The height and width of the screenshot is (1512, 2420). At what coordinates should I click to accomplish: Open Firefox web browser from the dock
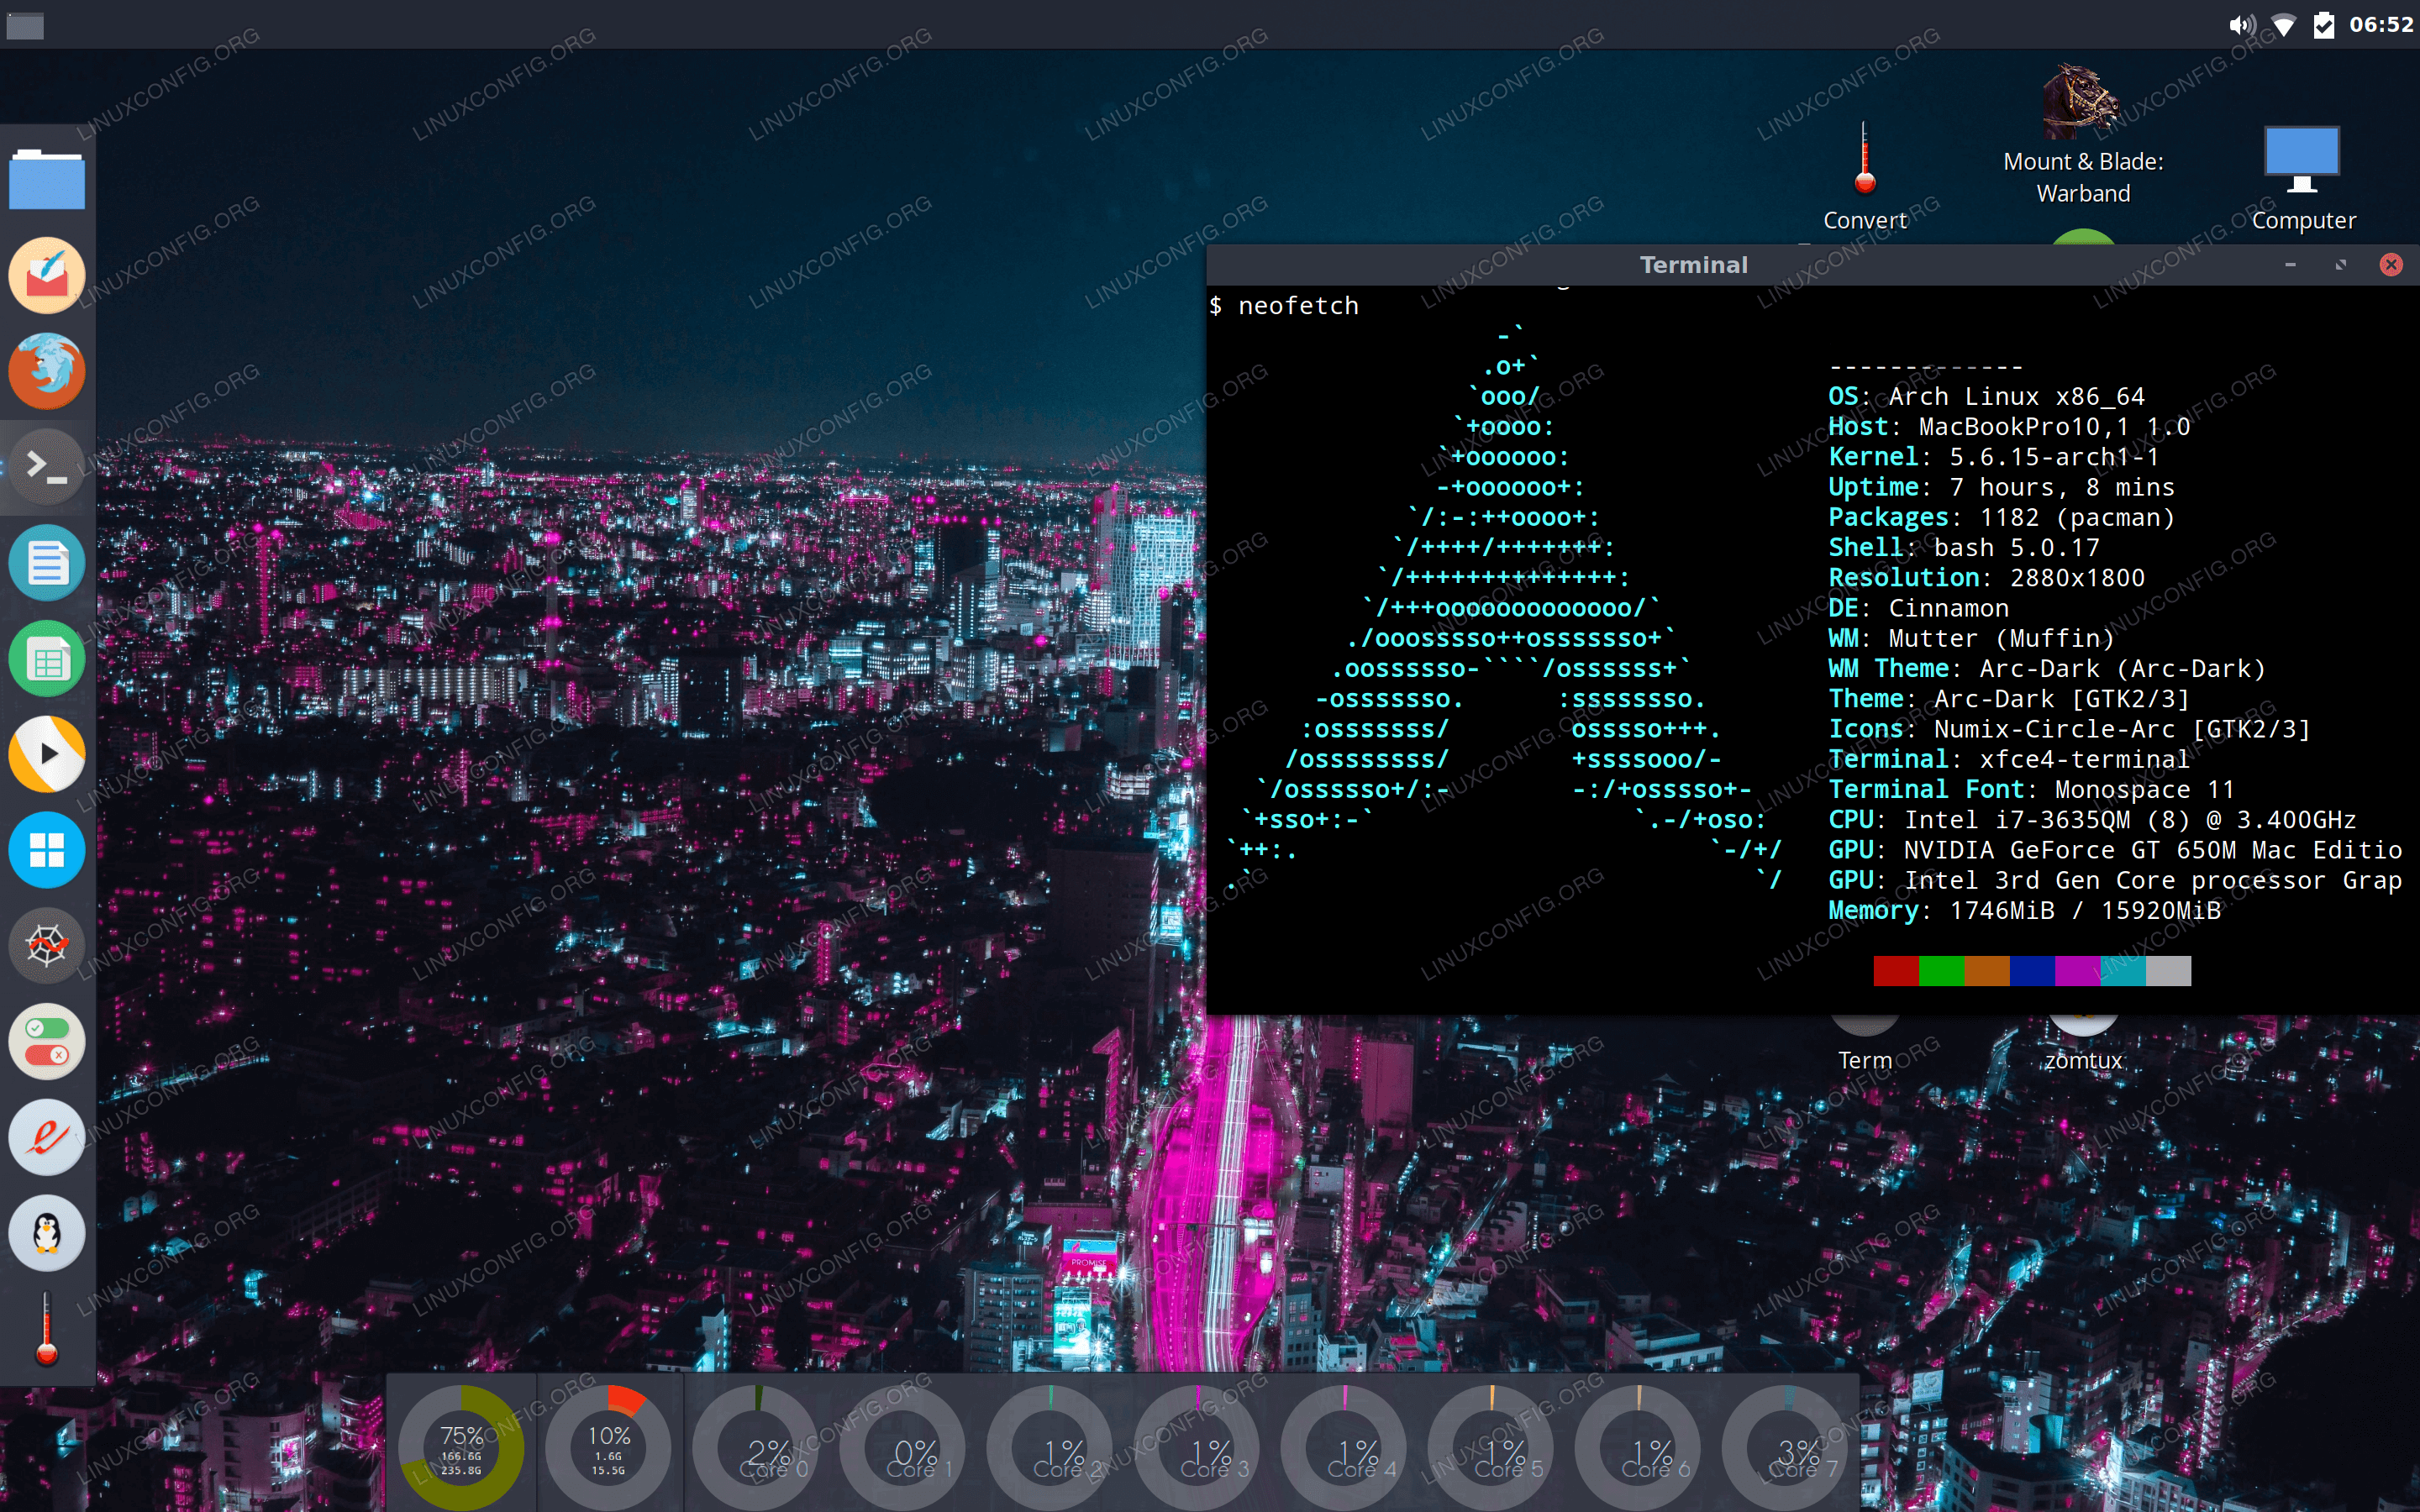pyautogui.click(x=46, y=371)
